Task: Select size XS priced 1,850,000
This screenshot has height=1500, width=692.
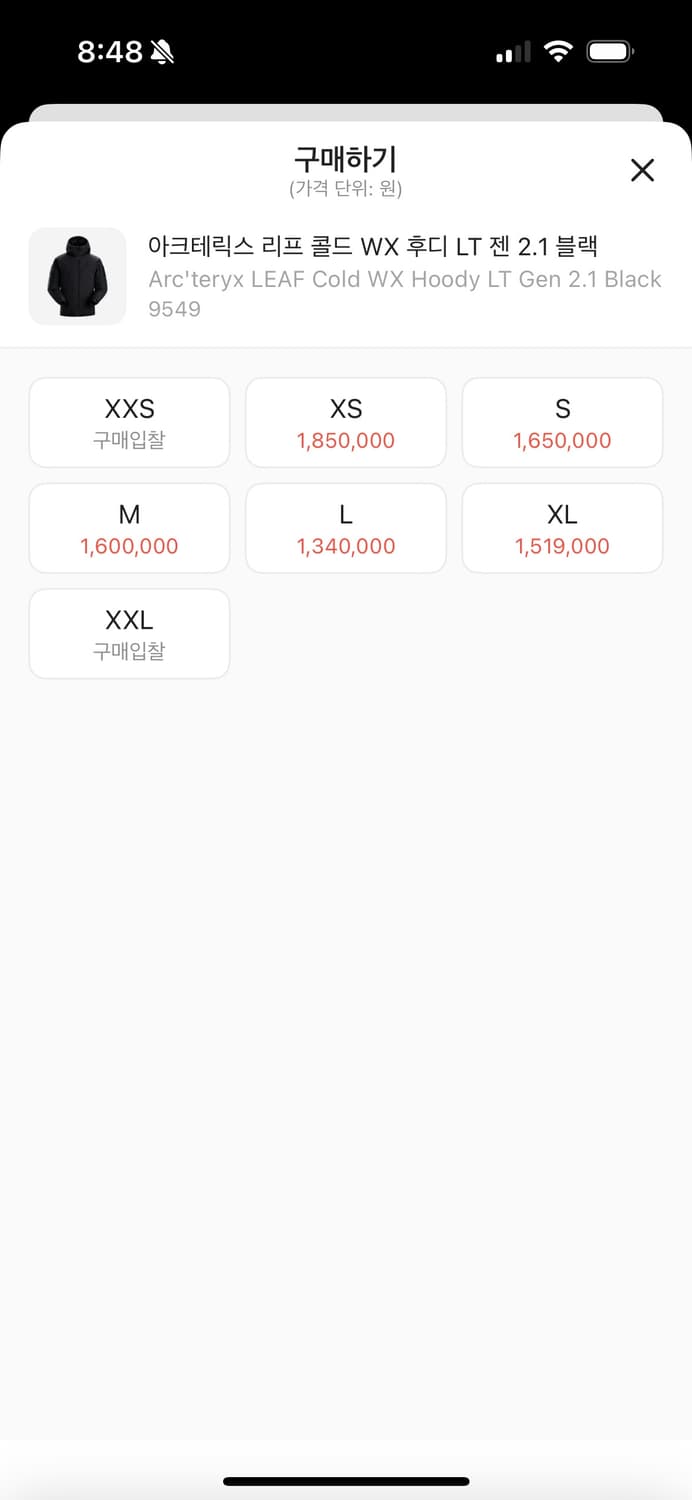Action: click(345, 422)
